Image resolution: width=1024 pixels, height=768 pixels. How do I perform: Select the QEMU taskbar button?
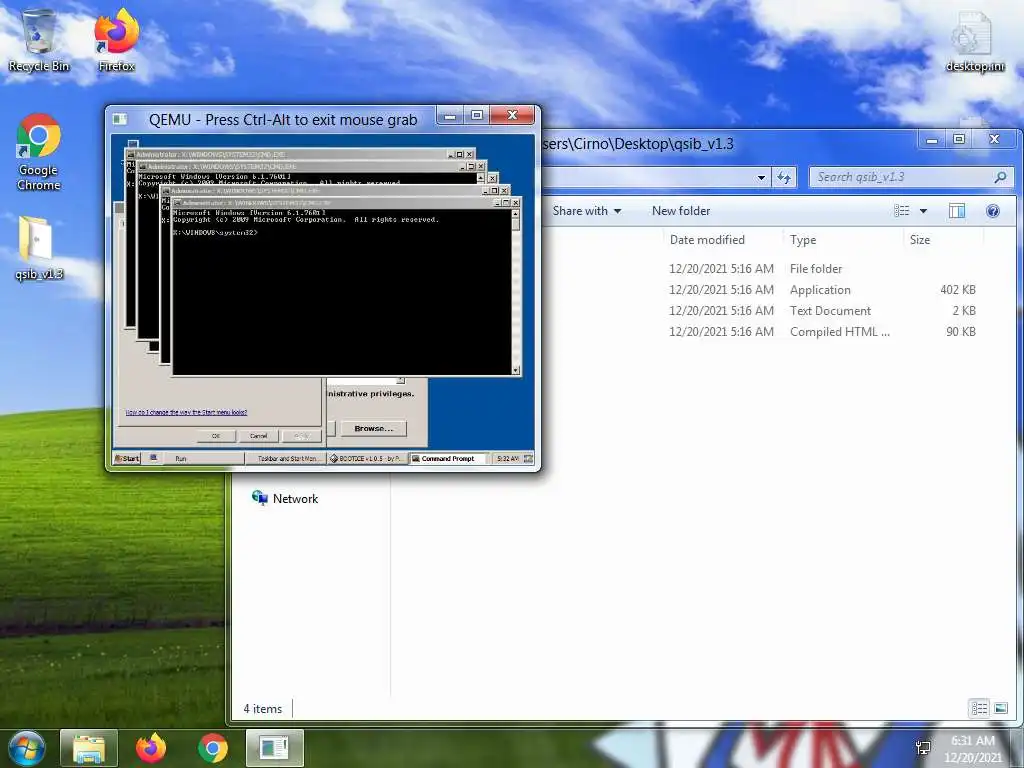pyautogui.click(x=274, y=748)
